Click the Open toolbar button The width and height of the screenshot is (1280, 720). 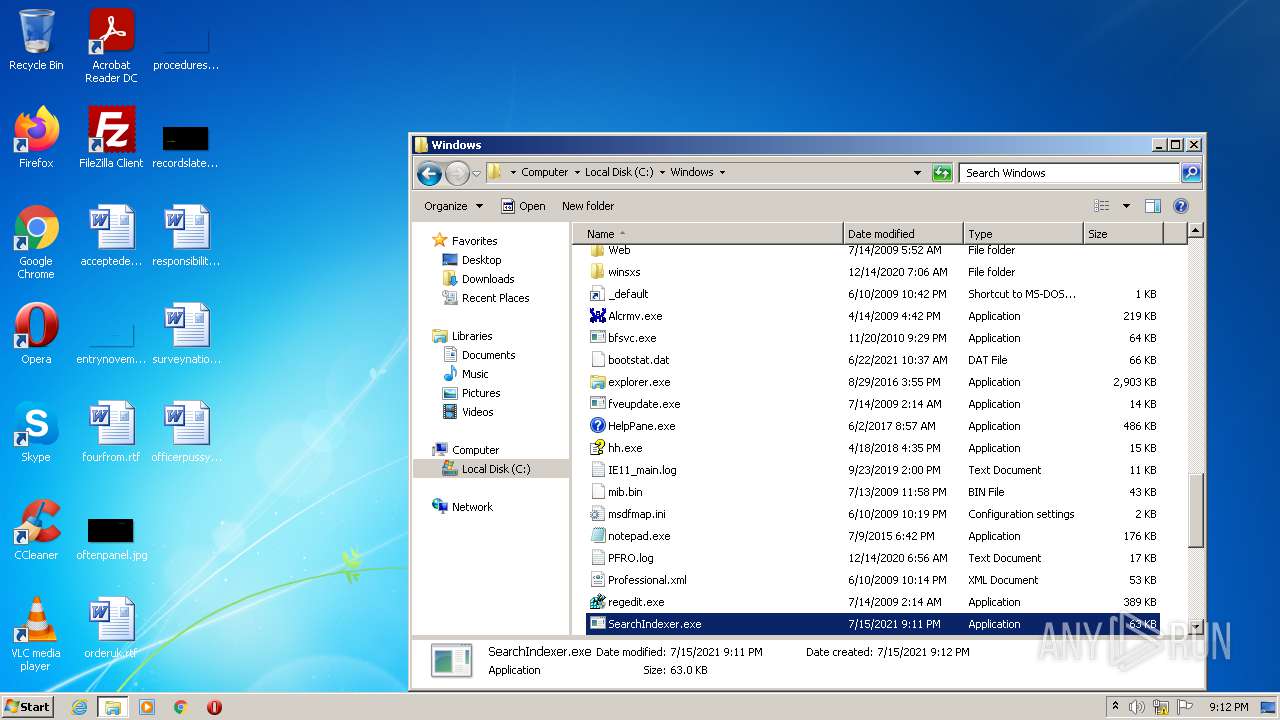(x=523, y=206)
